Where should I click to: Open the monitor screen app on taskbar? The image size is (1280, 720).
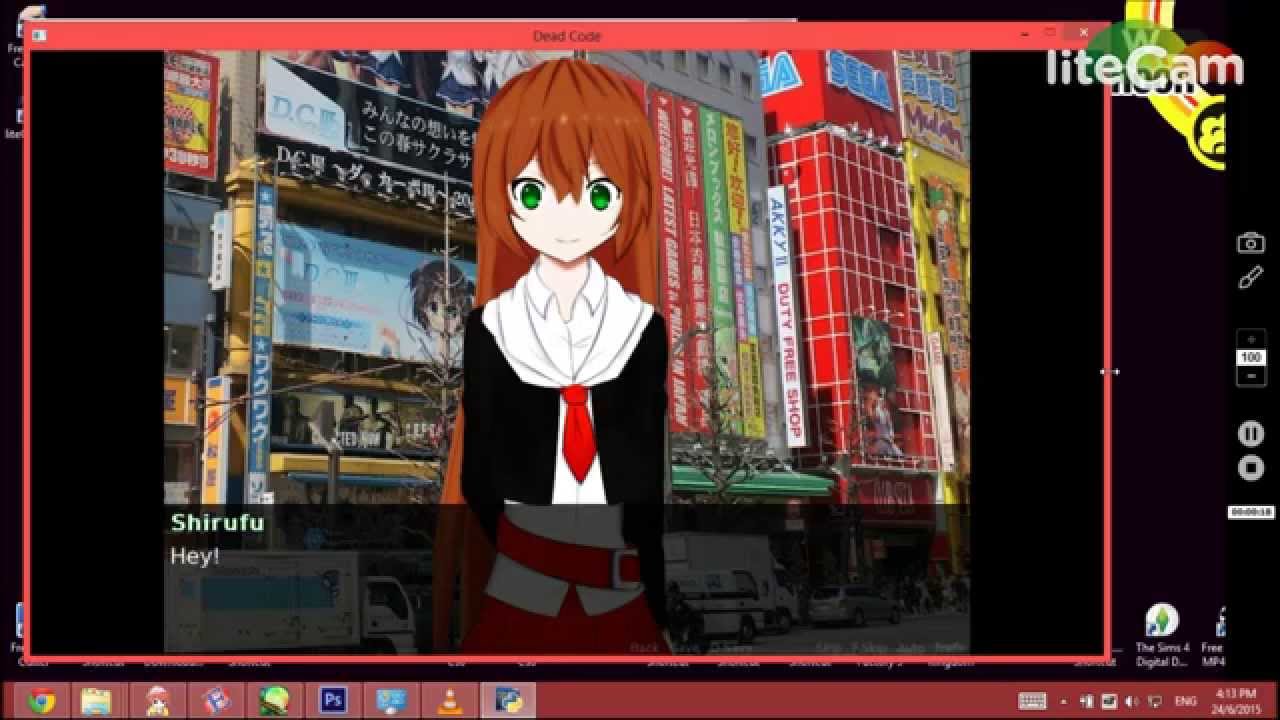[392, 701]
